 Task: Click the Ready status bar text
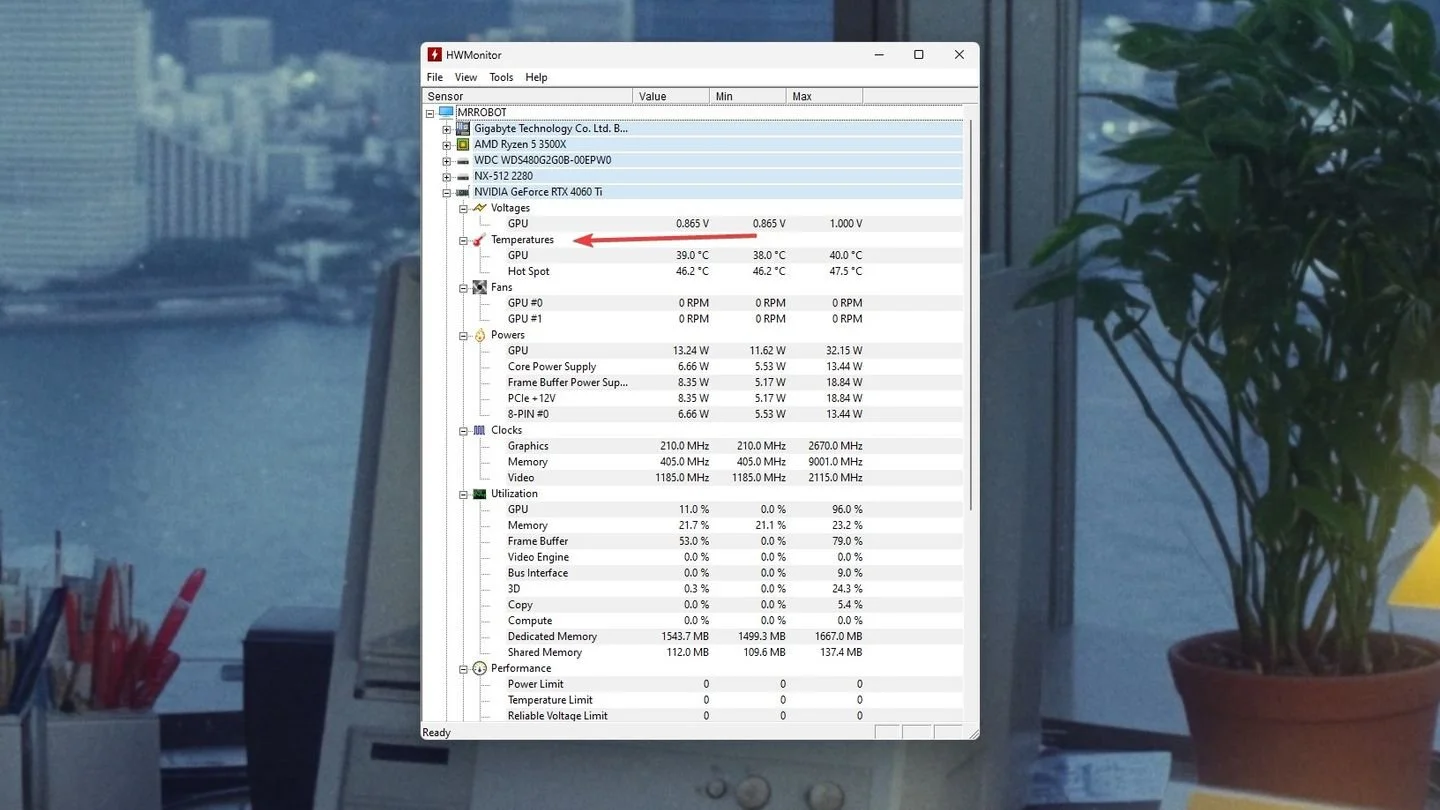(436, 733)
